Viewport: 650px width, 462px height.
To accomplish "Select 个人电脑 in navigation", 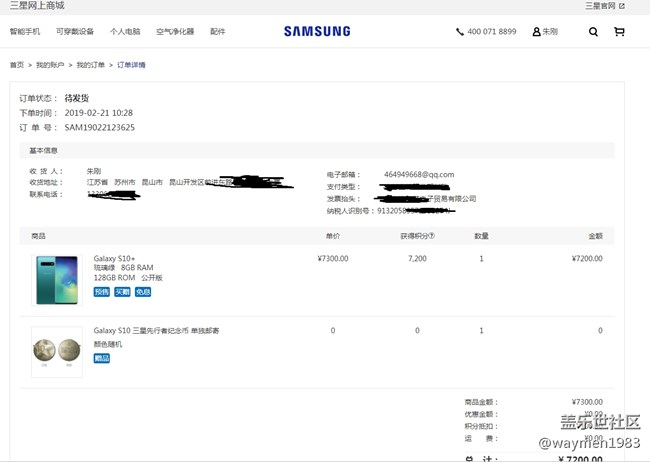I will coord(125,32).
